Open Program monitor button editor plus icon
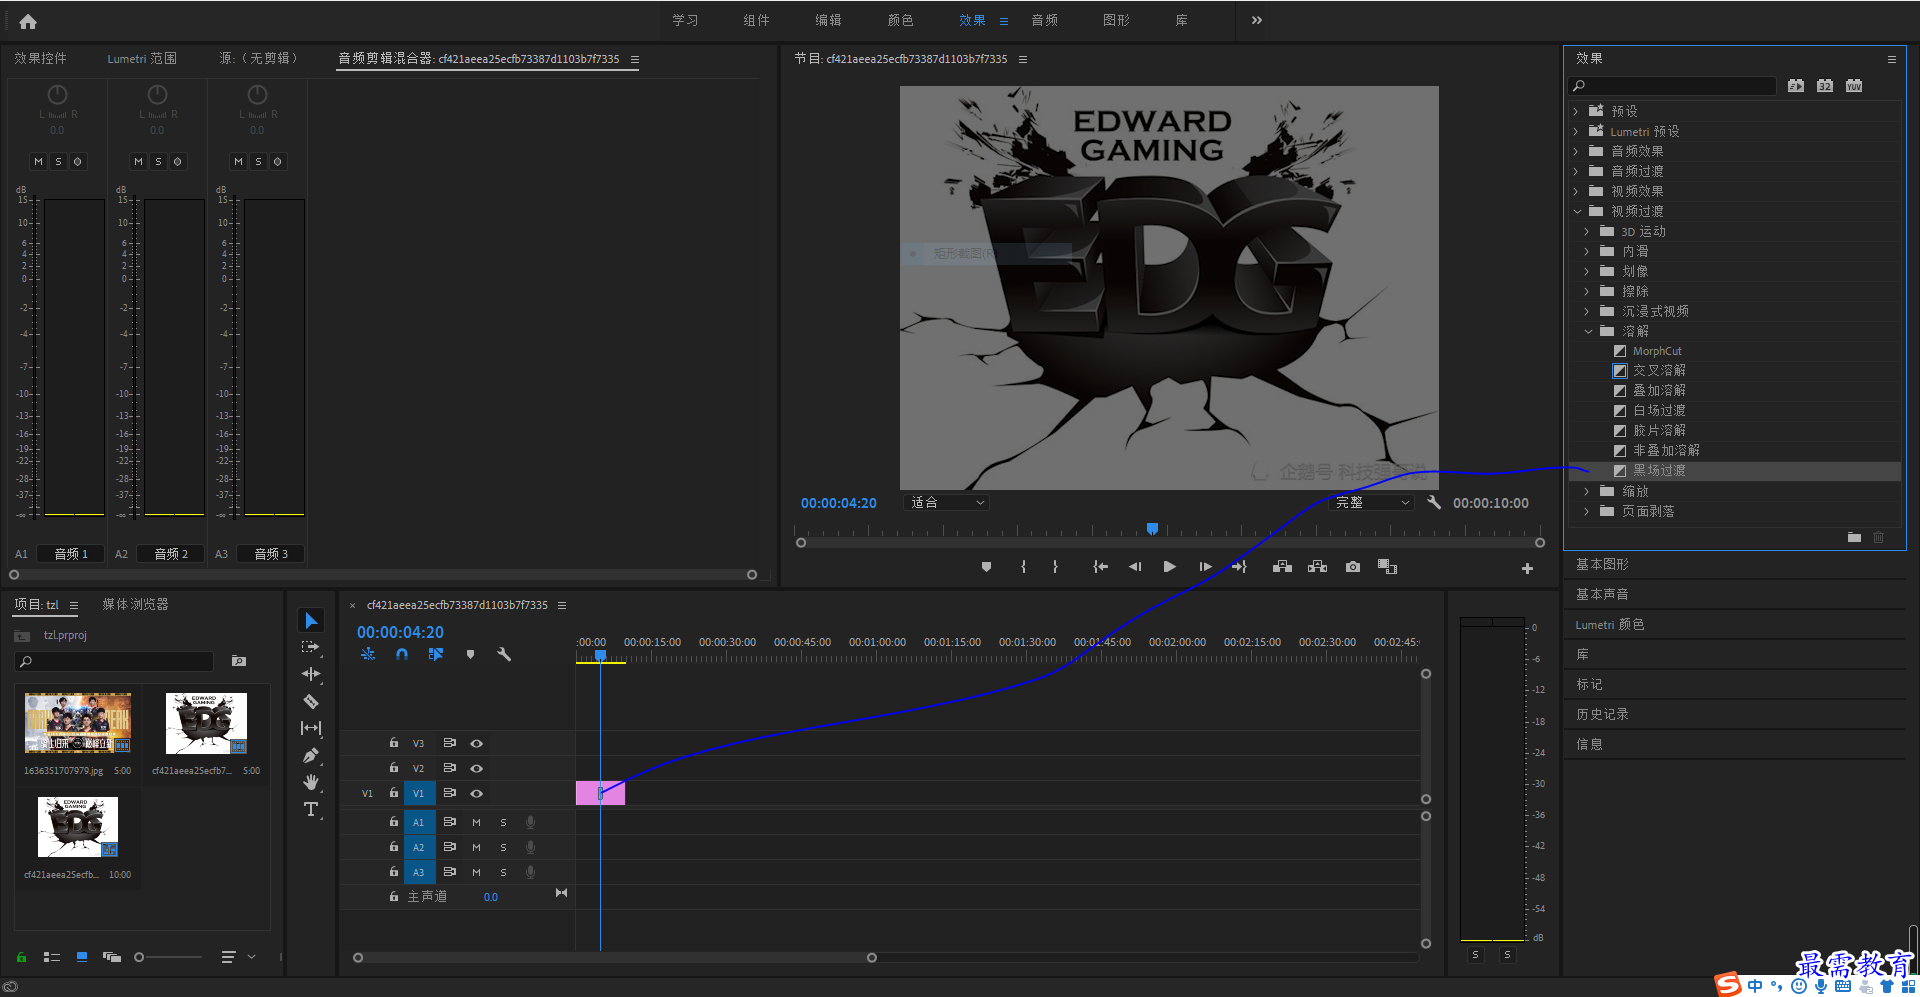The width and height of the screenshot is (1920, 997). (x=1527, y=568)
